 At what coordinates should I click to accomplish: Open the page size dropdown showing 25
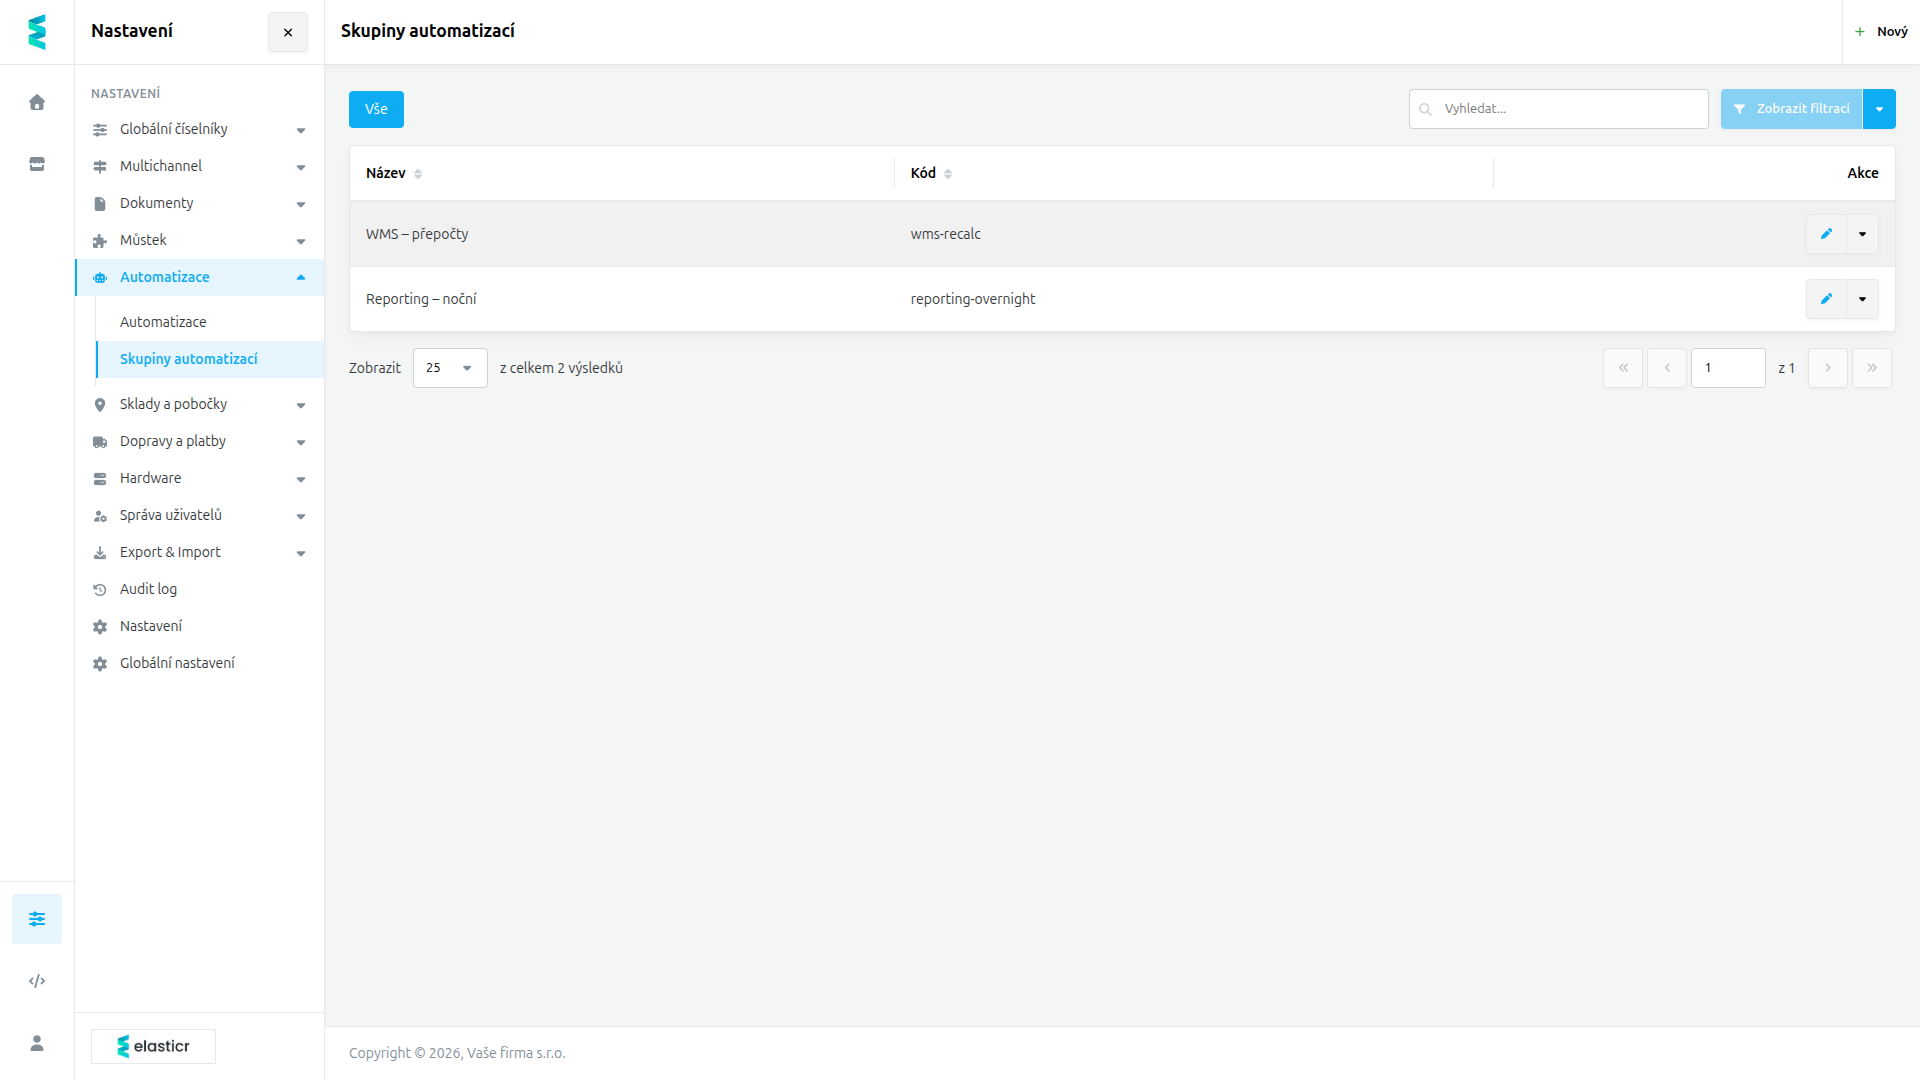tap(450, 368)
